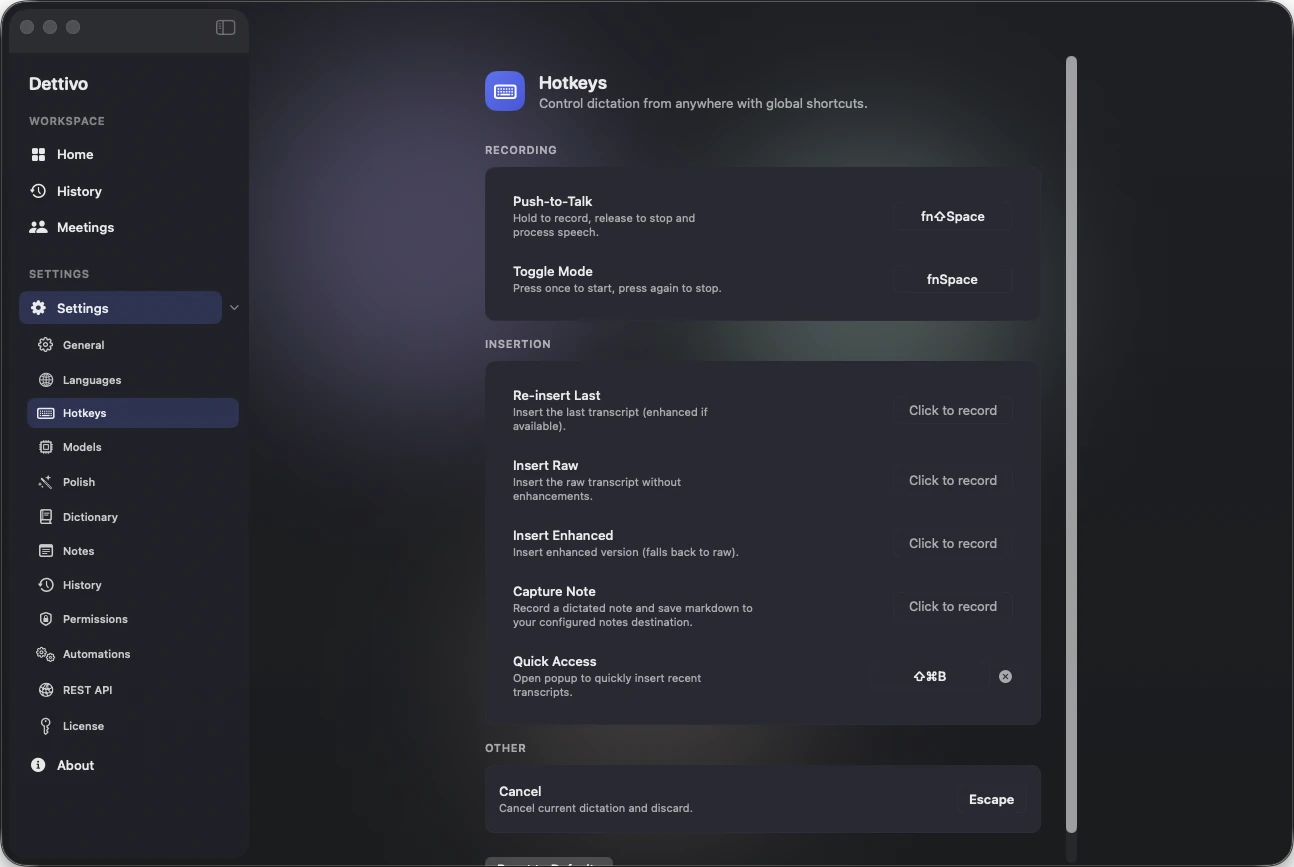
Task: Change the Cancel Escape shortcut
Action: pyautogui.click(x=991, y=799)
